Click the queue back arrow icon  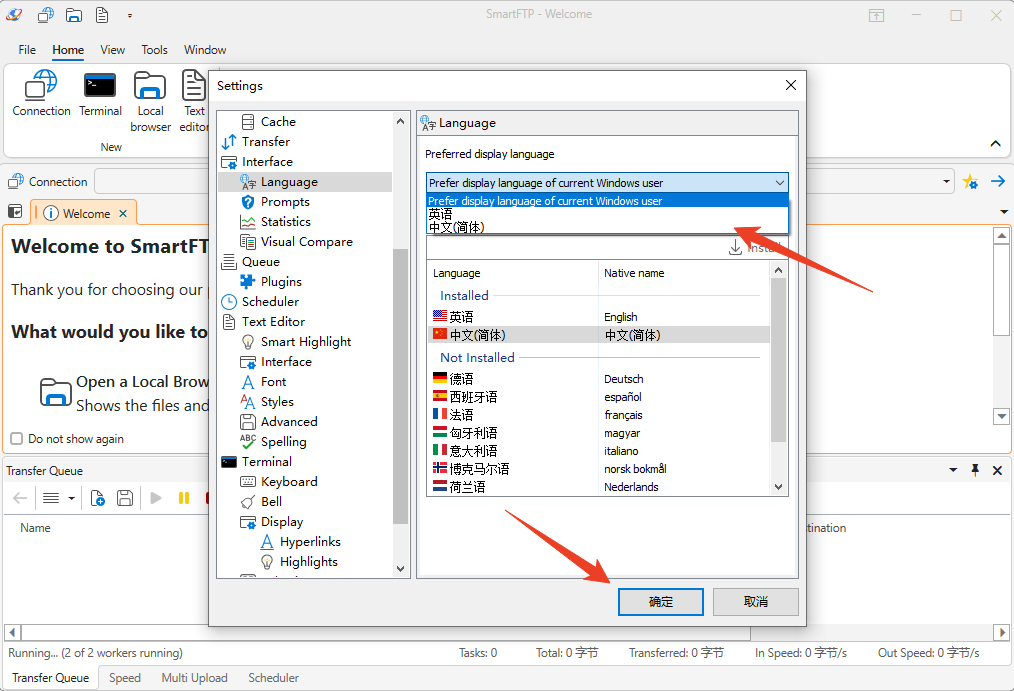[20, 498]
